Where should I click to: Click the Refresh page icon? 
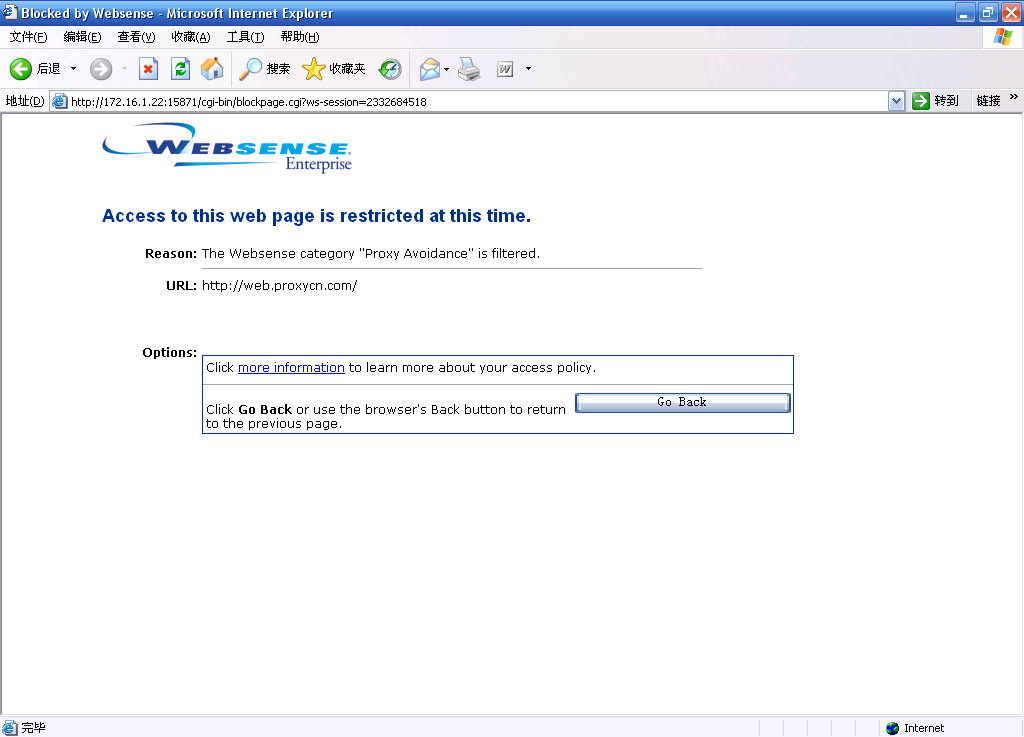(x=180, y=69)
